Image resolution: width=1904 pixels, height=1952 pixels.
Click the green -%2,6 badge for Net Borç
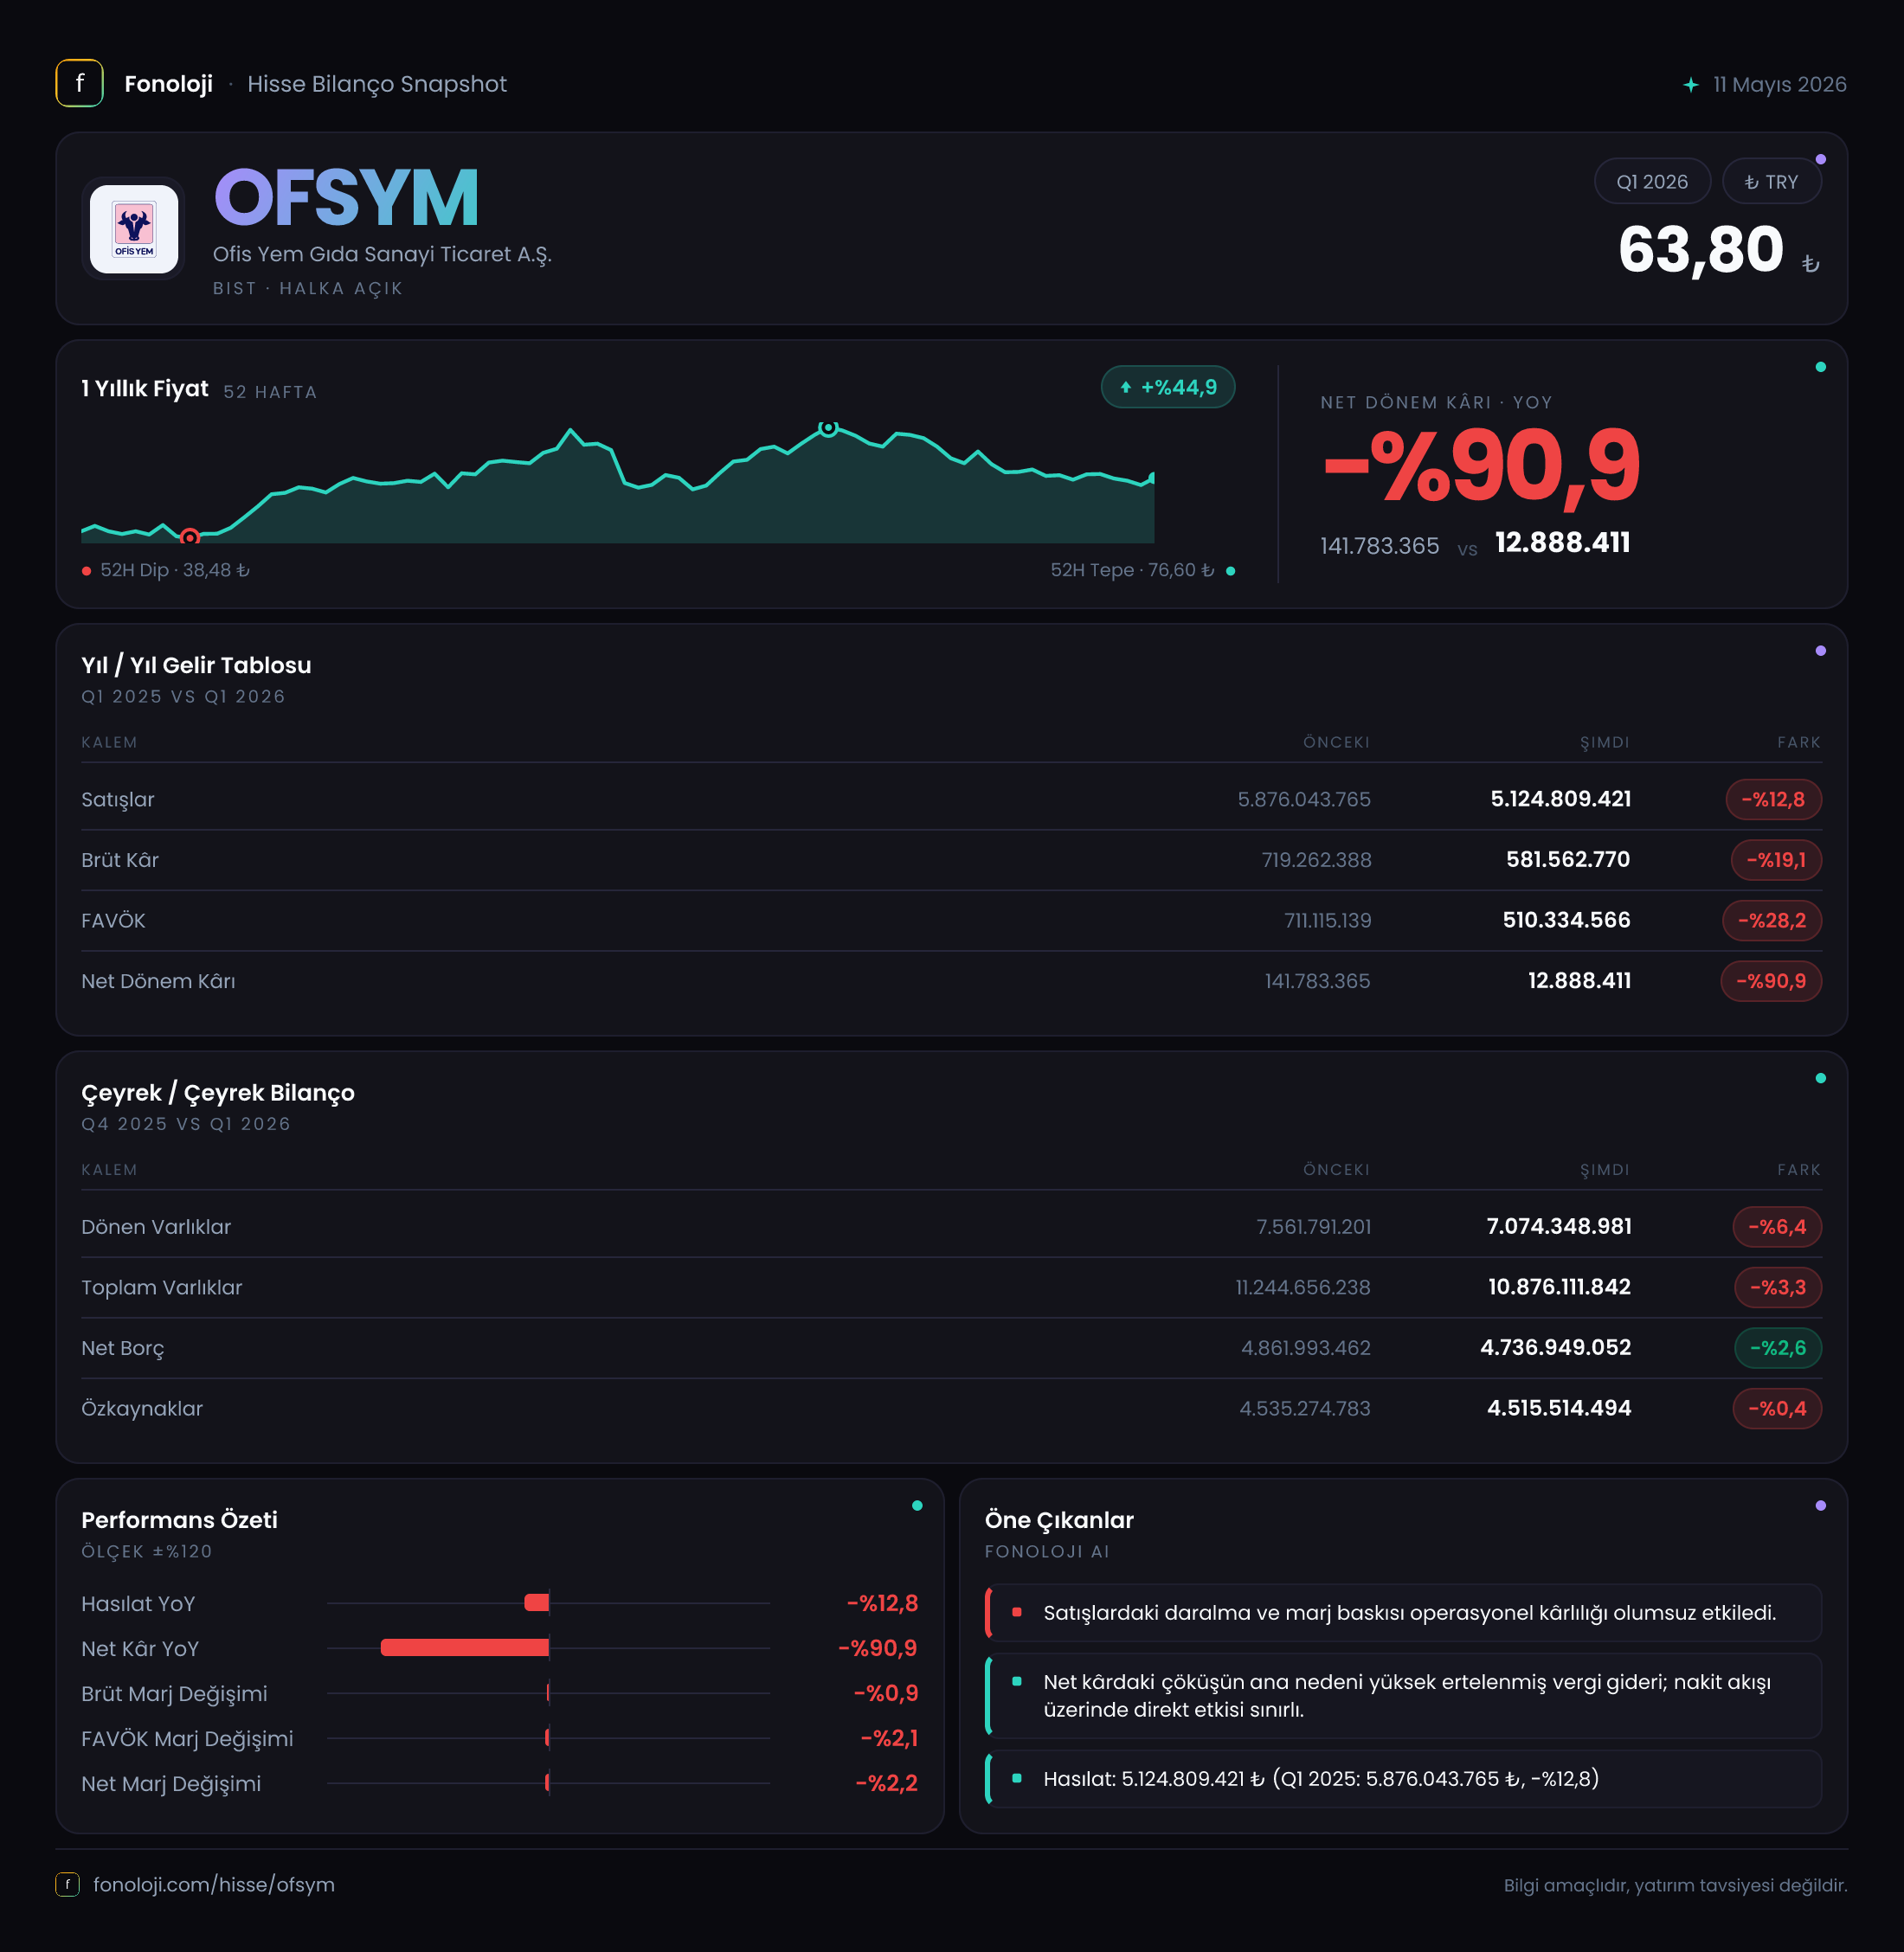click(1778, 1348)
